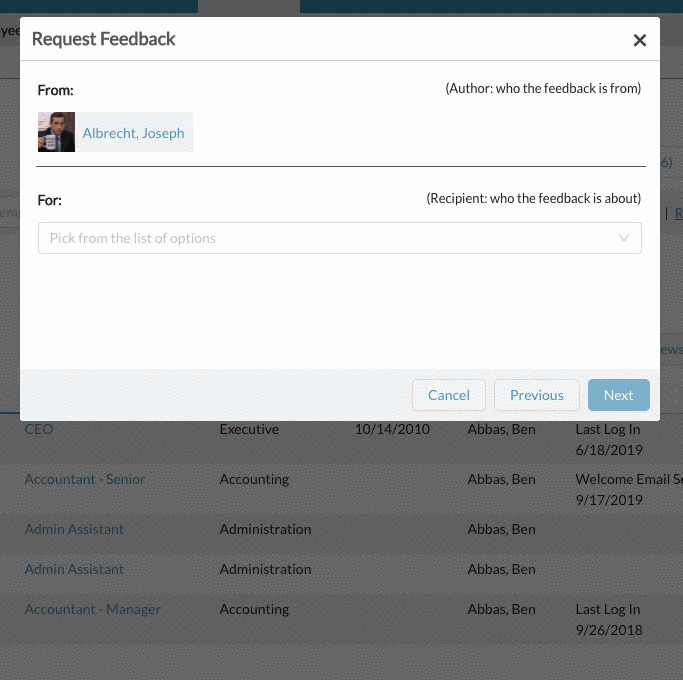
Task: Open the Accountant - Manager link
Action: pyautogui.click(x=92, y=609)
